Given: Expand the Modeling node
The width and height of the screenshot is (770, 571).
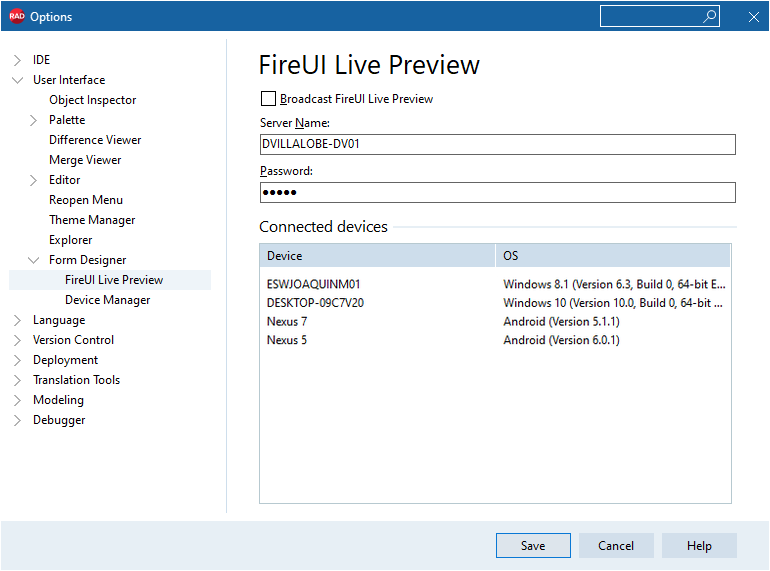Looking at the screenshot, I should tap(17, 400).
